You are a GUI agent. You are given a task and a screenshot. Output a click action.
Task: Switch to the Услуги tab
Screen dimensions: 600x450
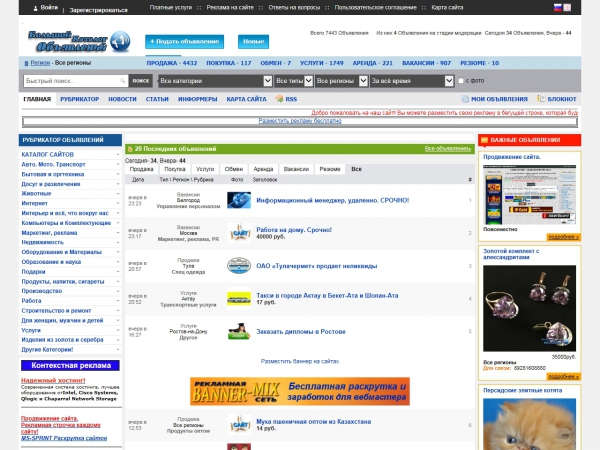coord(205,169)
